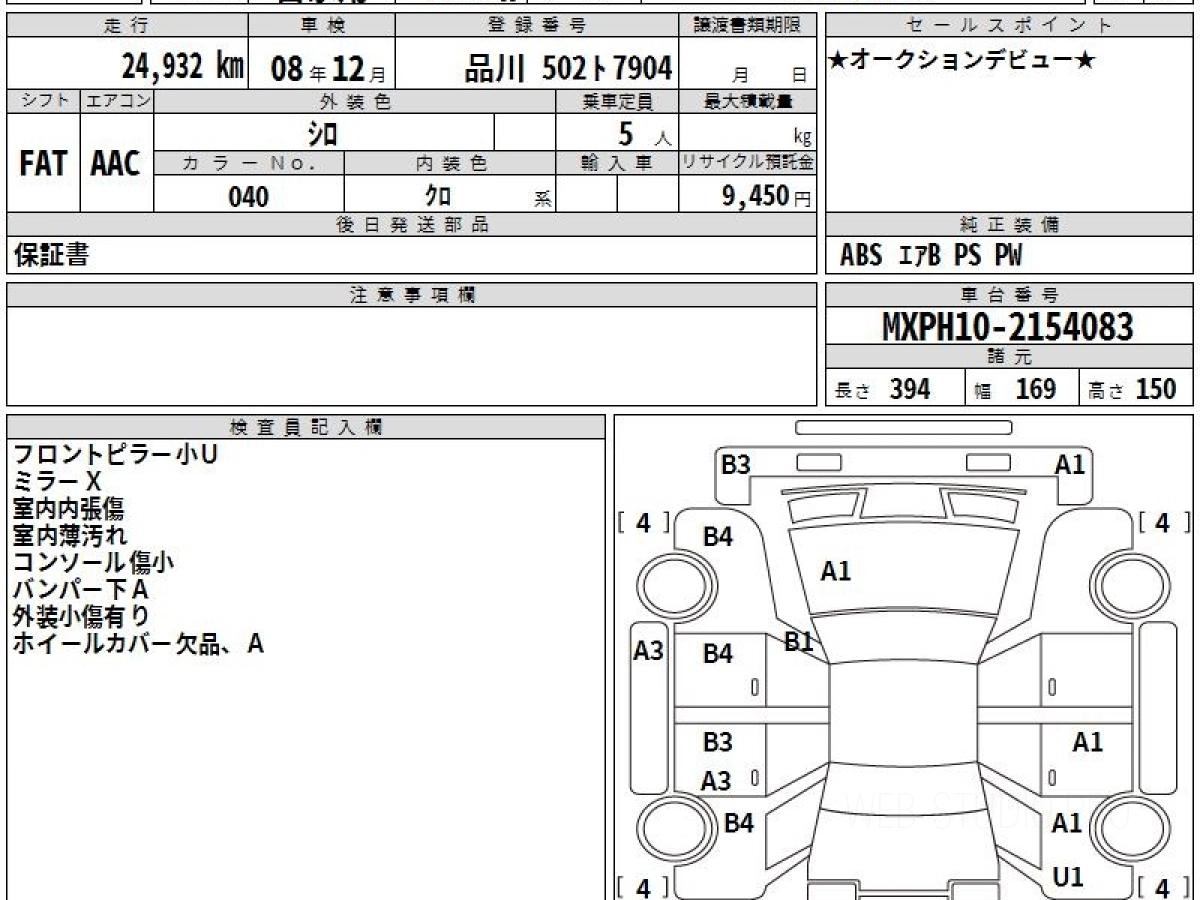Image resolution: width=1200 pixels, height=900 pixels.
Task: Click the 検査員記入欄 header
Action: coord(306,427)
